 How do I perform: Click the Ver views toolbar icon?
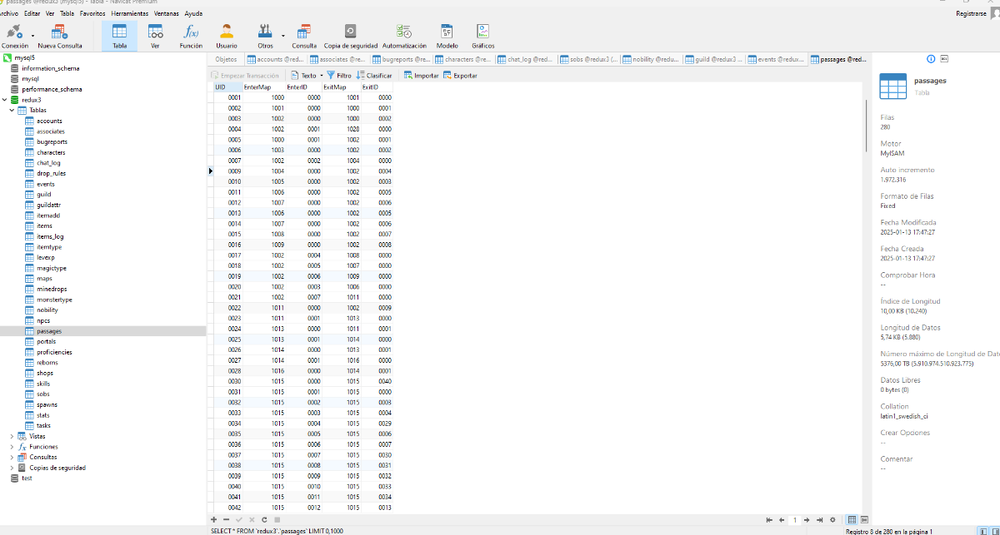(155, 35)
